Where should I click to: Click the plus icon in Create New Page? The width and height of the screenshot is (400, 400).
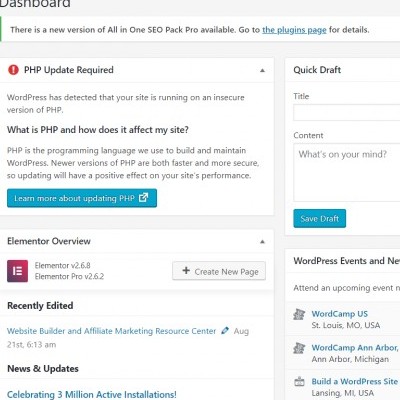(x=186, y=270)
